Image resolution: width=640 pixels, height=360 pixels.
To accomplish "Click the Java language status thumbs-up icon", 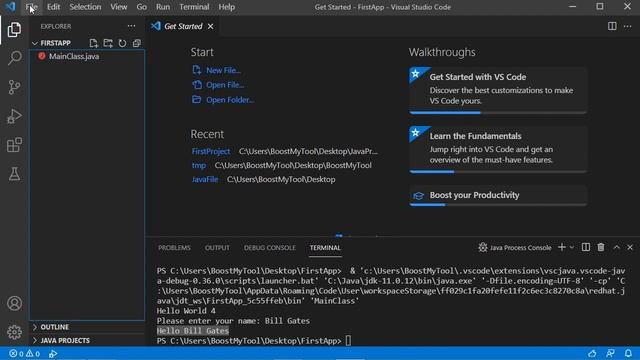I will tap(592, 353).
